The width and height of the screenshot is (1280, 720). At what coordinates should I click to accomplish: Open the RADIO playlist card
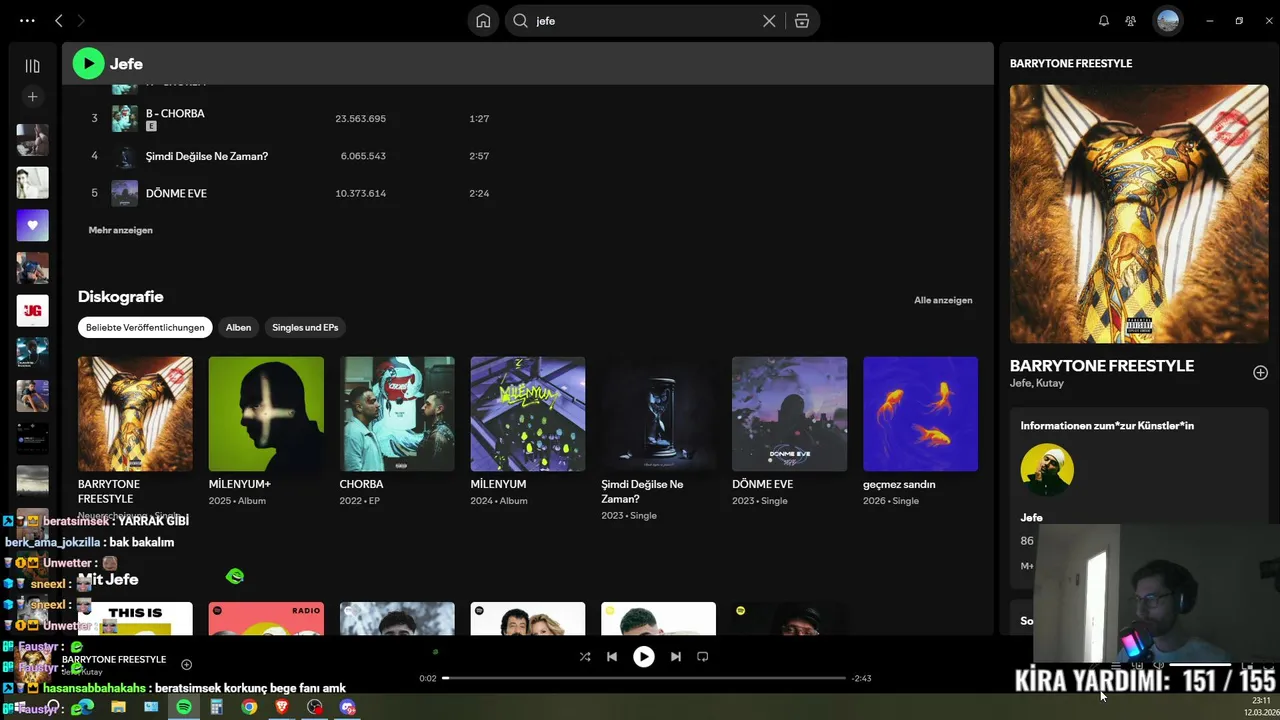266,618
